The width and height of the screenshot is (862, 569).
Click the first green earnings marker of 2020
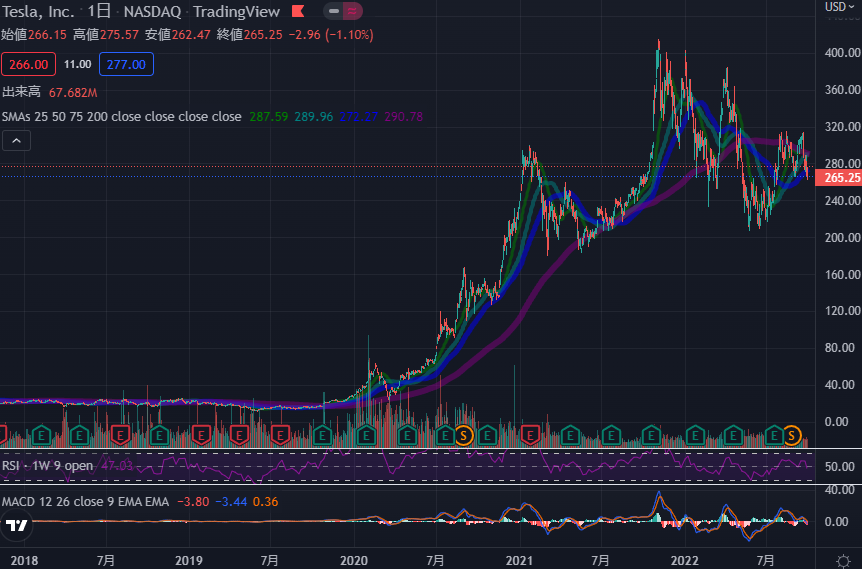click(366, 436)
